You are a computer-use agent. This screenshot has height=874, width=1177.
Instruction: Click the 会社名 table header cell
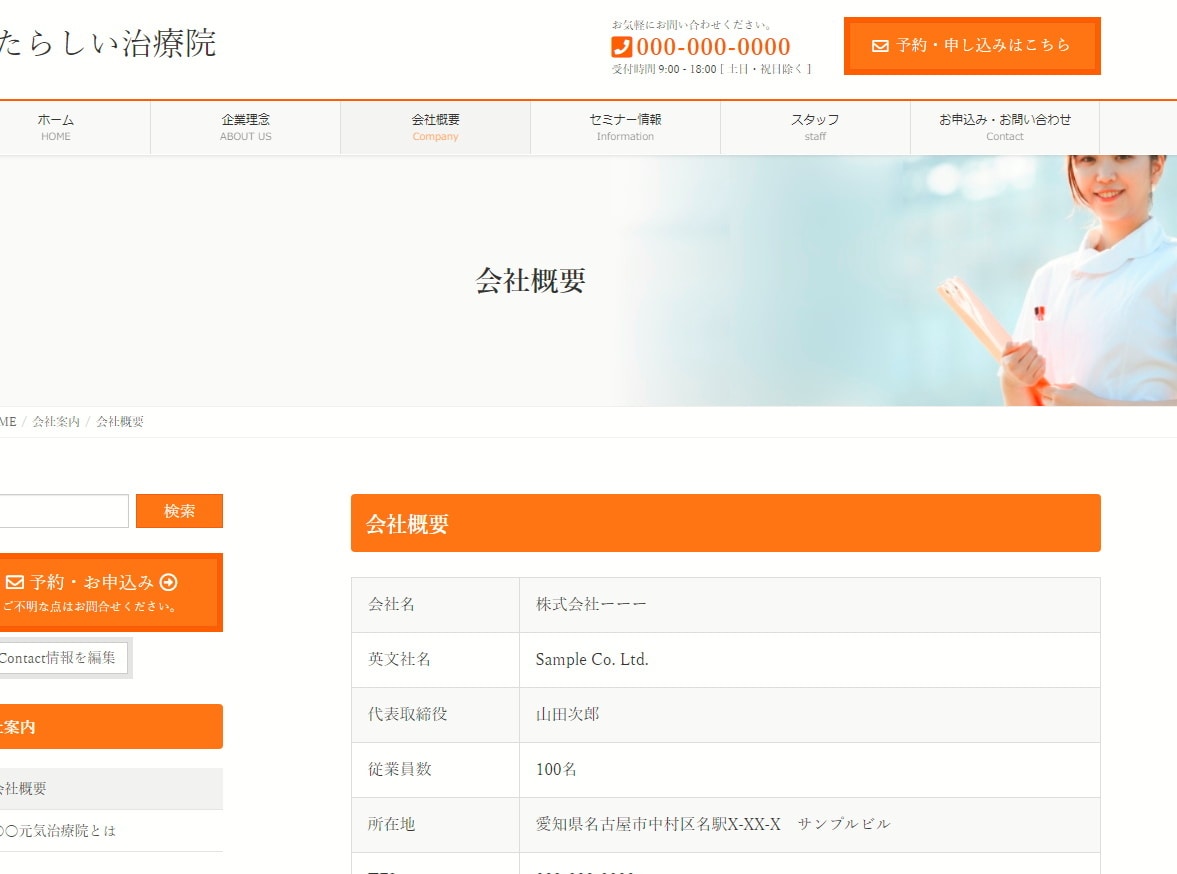pos(435,604)
